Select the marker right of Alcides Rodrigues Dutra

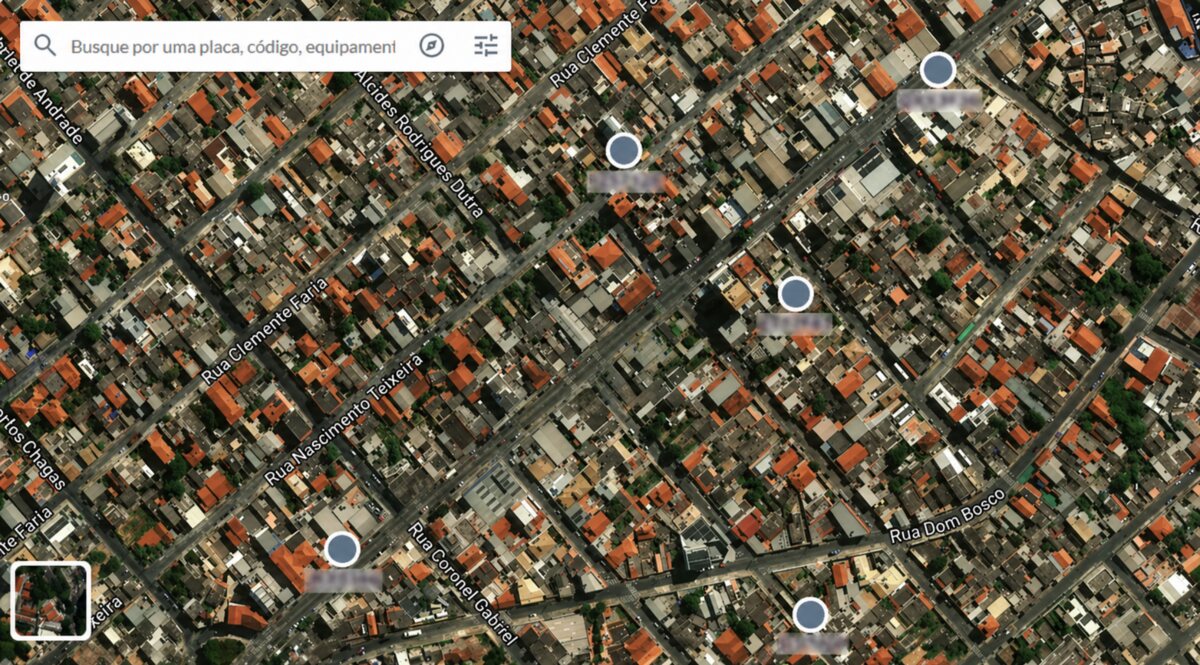click(623, 151)
